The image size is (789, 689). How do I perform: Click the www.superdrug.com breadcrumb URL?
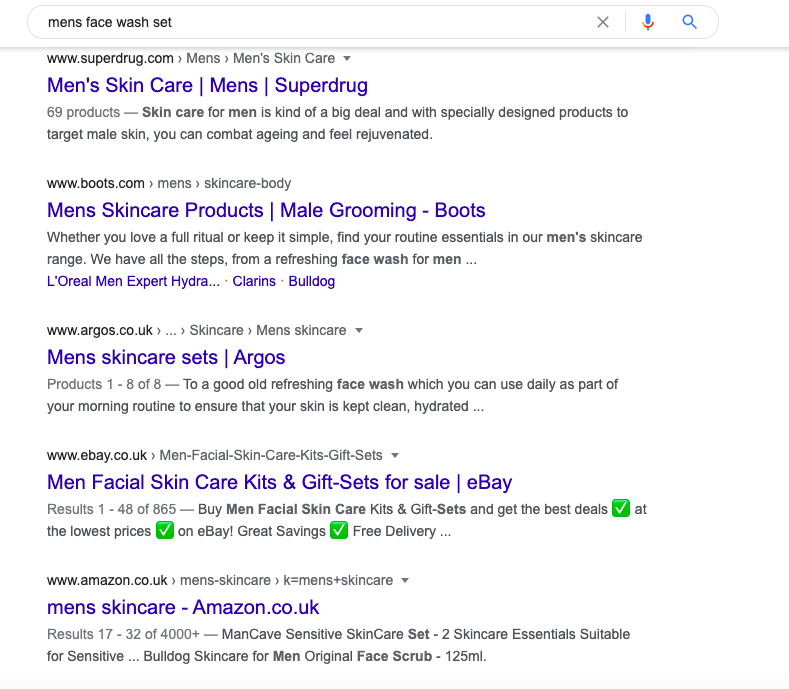pos(110,58)
